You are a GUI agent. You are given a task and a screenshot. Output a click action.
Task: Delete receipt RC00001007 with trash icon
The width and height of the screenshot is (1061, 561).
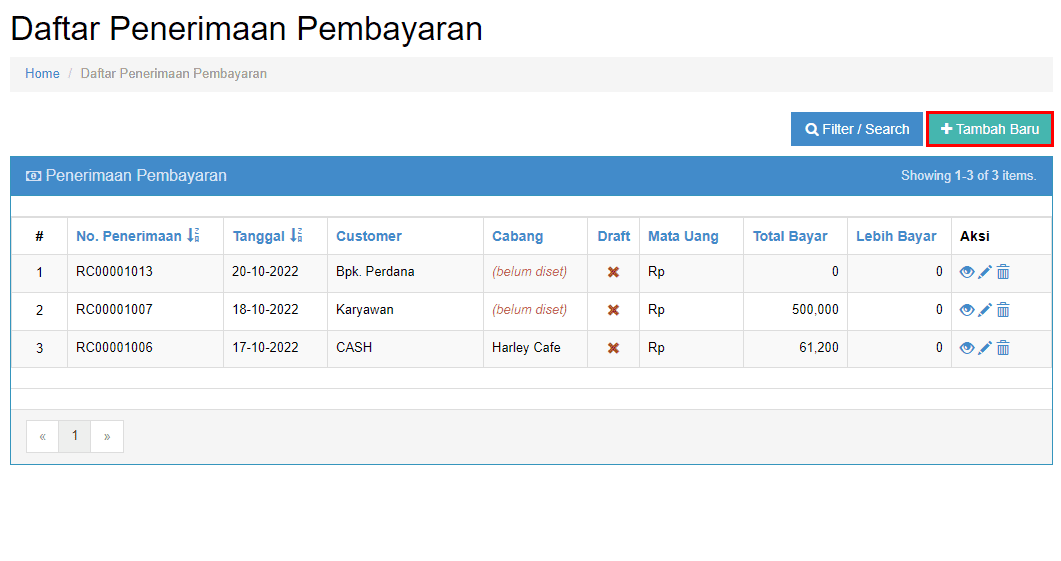point(1003,310)
